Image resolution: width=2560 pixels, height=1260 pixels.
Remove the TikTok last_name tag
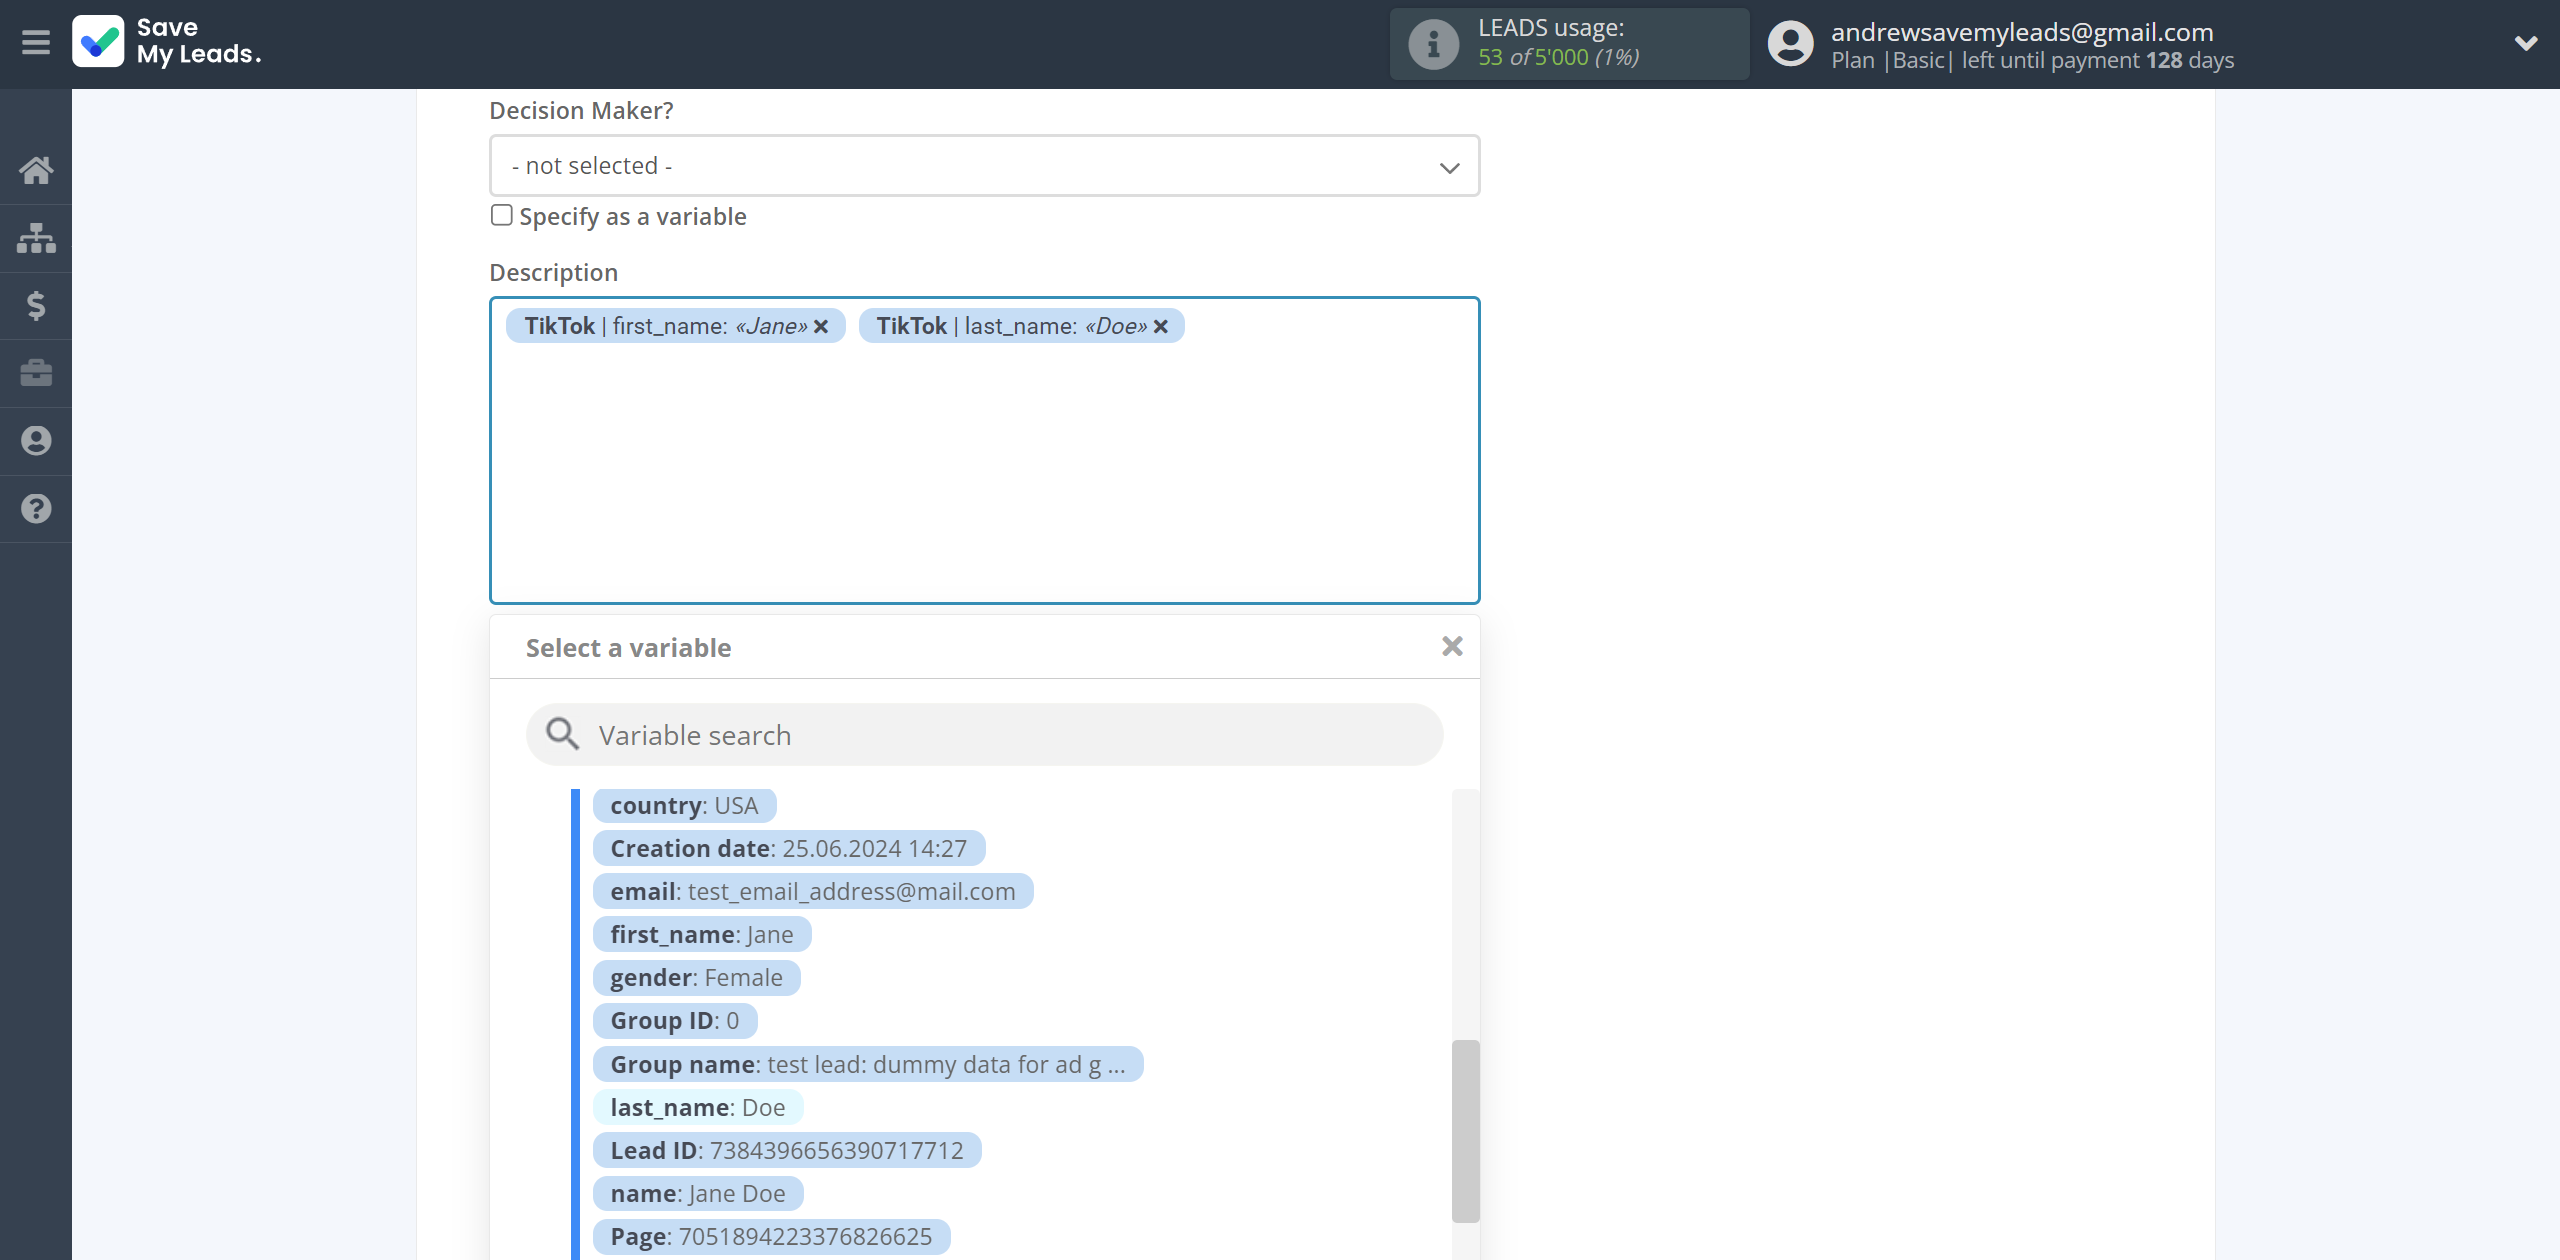(x=1161, y=327)
